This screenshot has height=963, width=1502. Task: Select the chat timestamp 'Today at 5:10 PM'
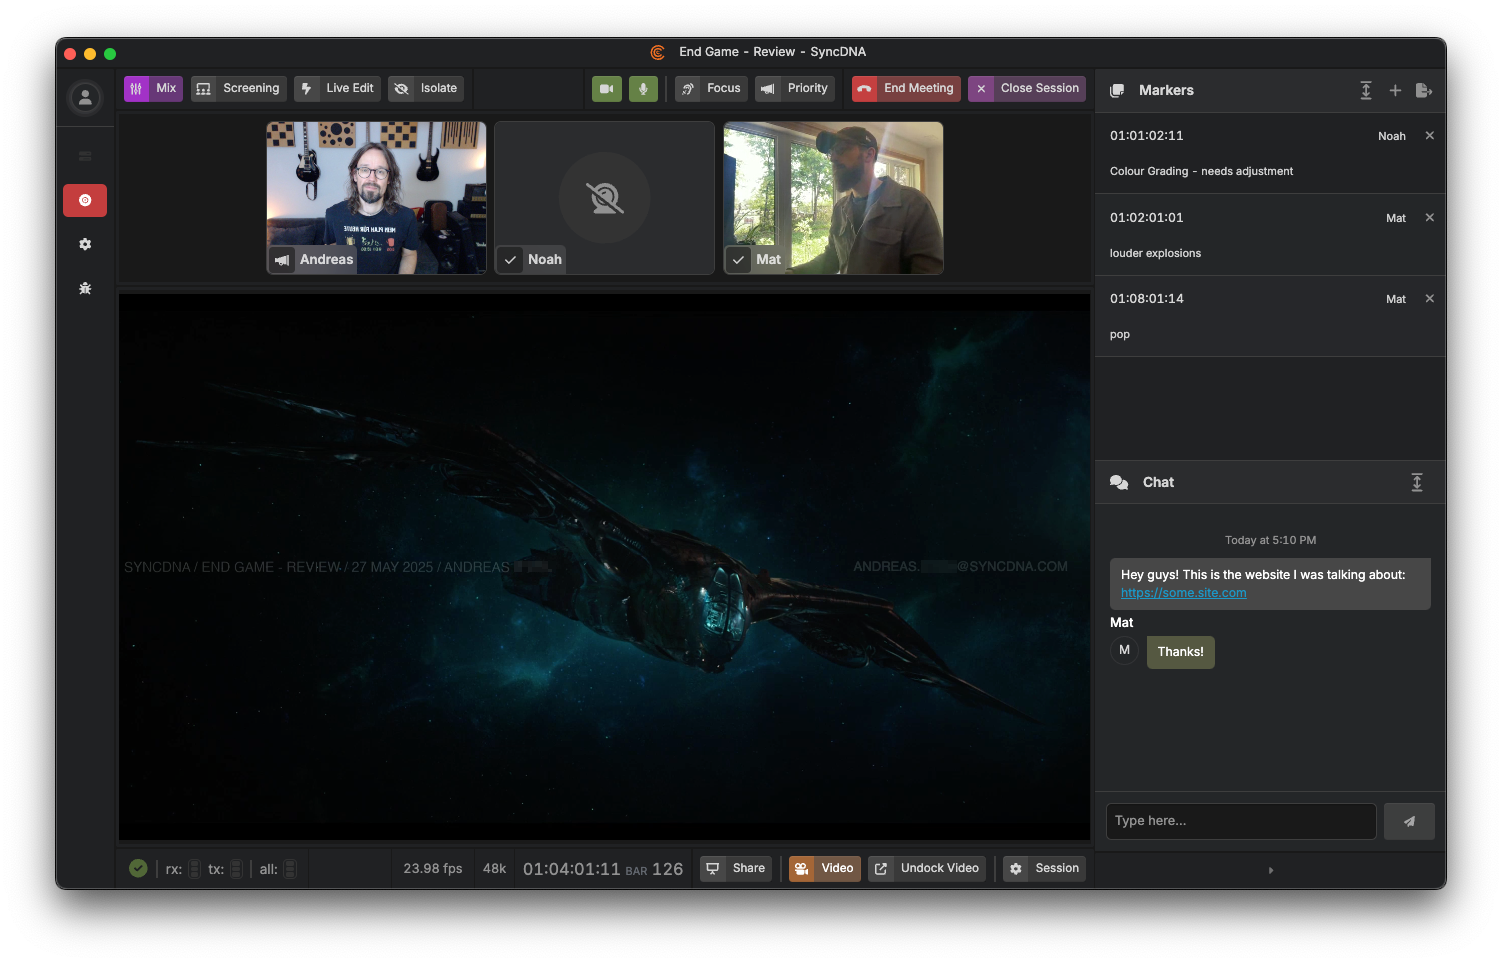click(1270, 540)
